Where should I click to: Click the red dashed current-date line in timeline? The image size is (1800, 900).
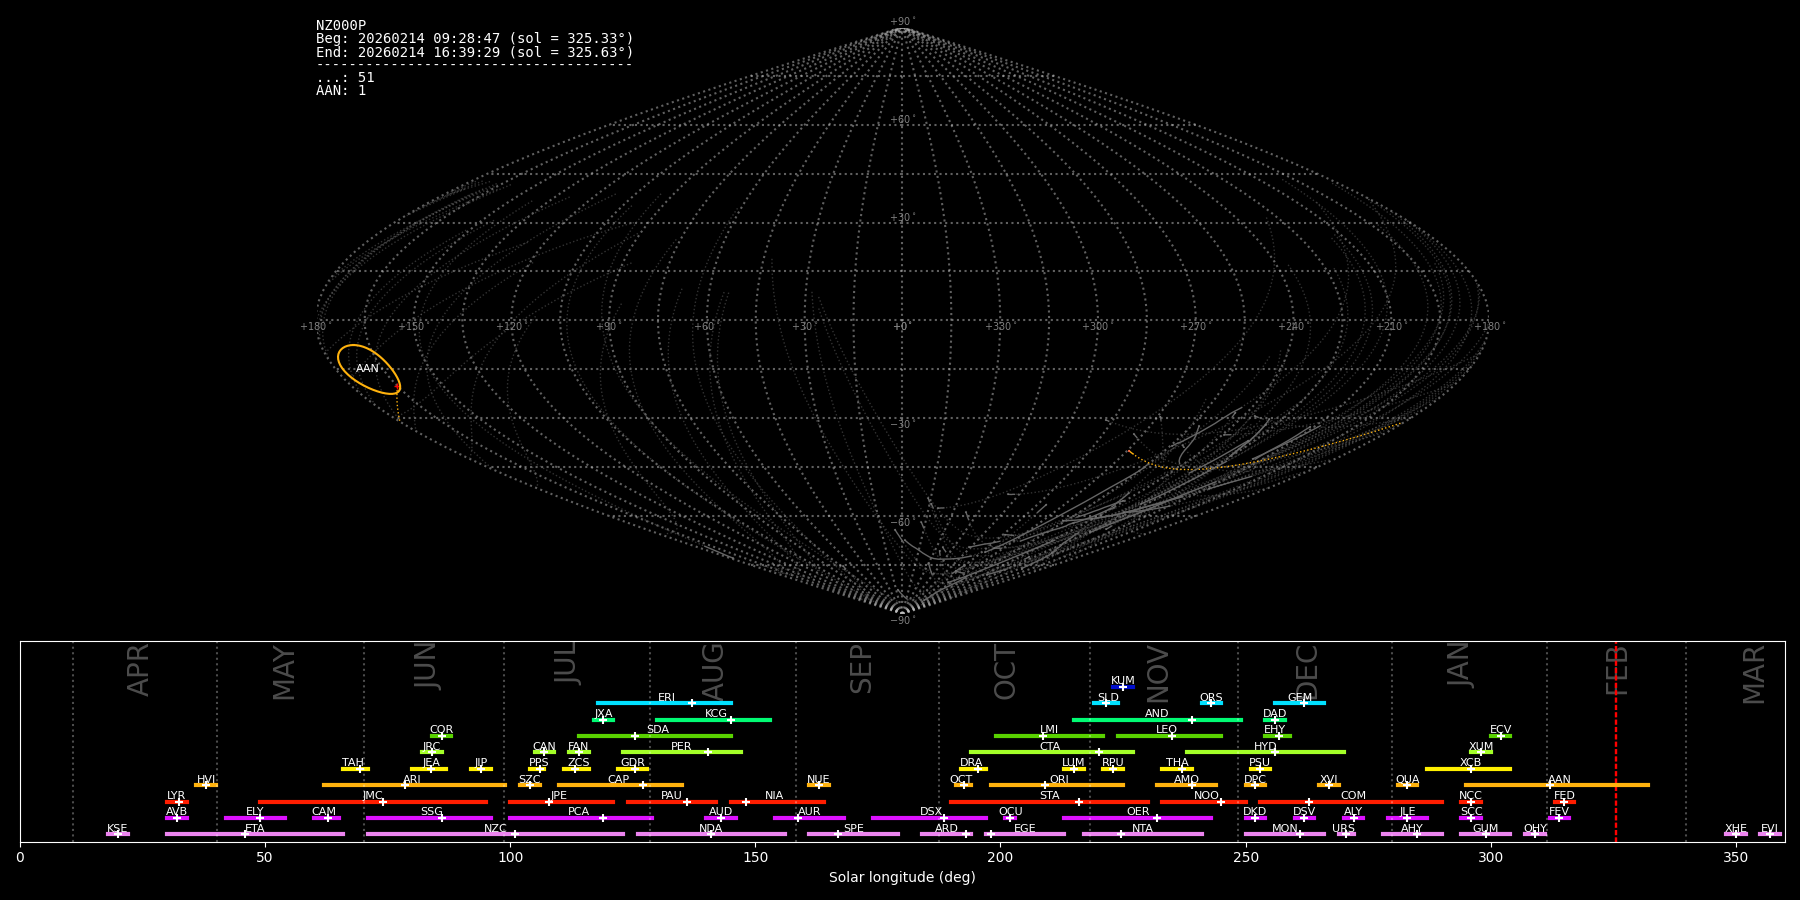pyautogui.click(x=1616, y=741)
